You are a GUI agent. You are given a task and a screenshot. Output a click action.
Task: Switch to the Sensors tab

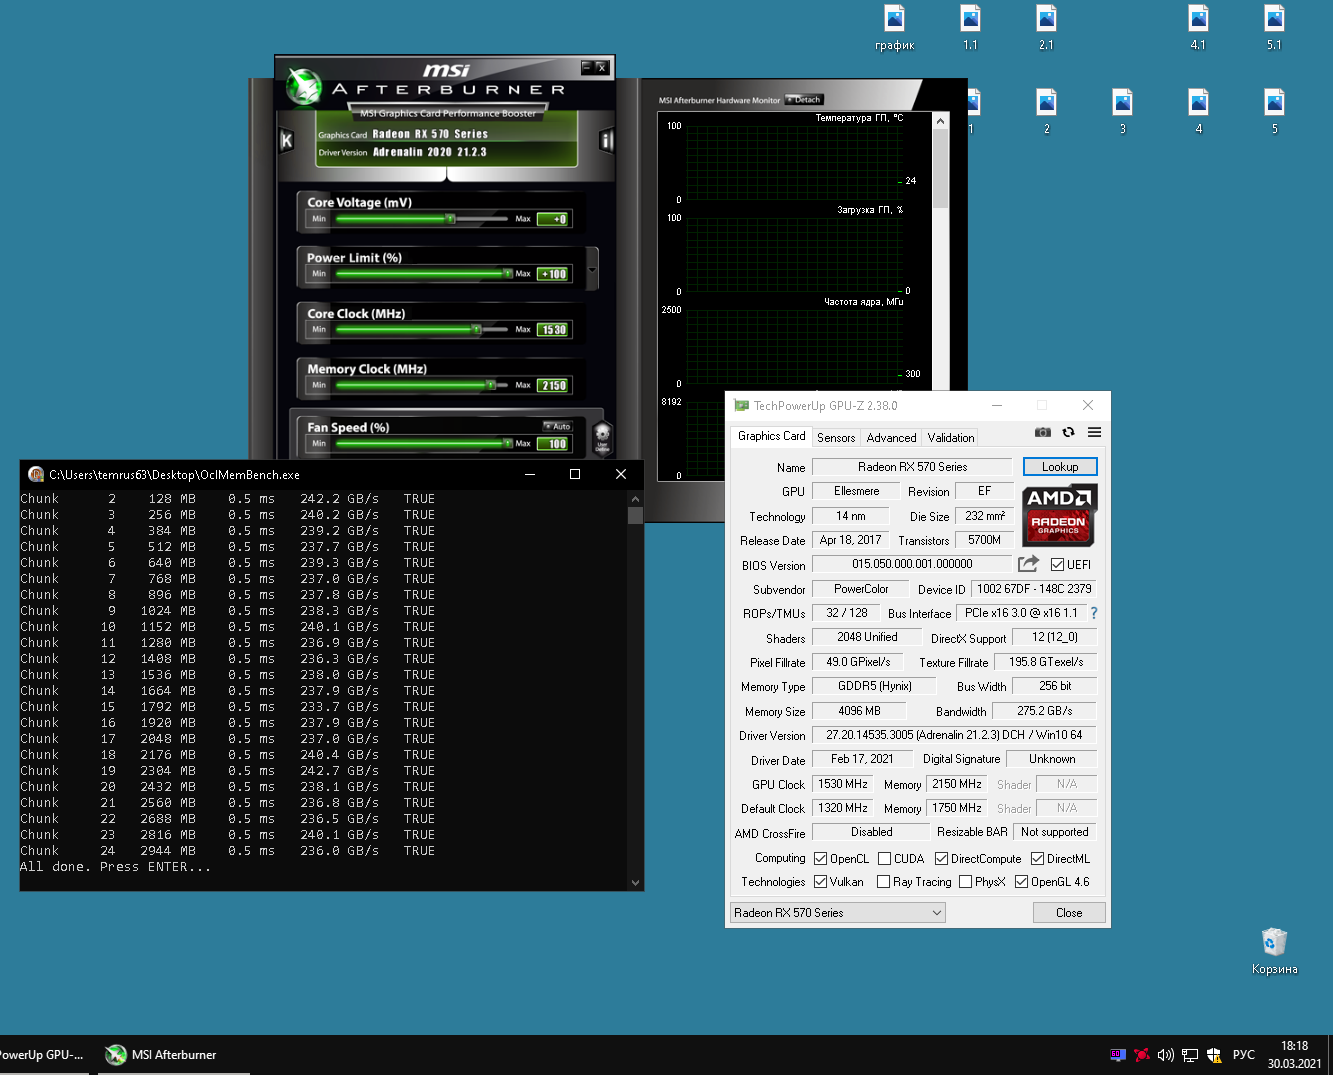[836, 438]
